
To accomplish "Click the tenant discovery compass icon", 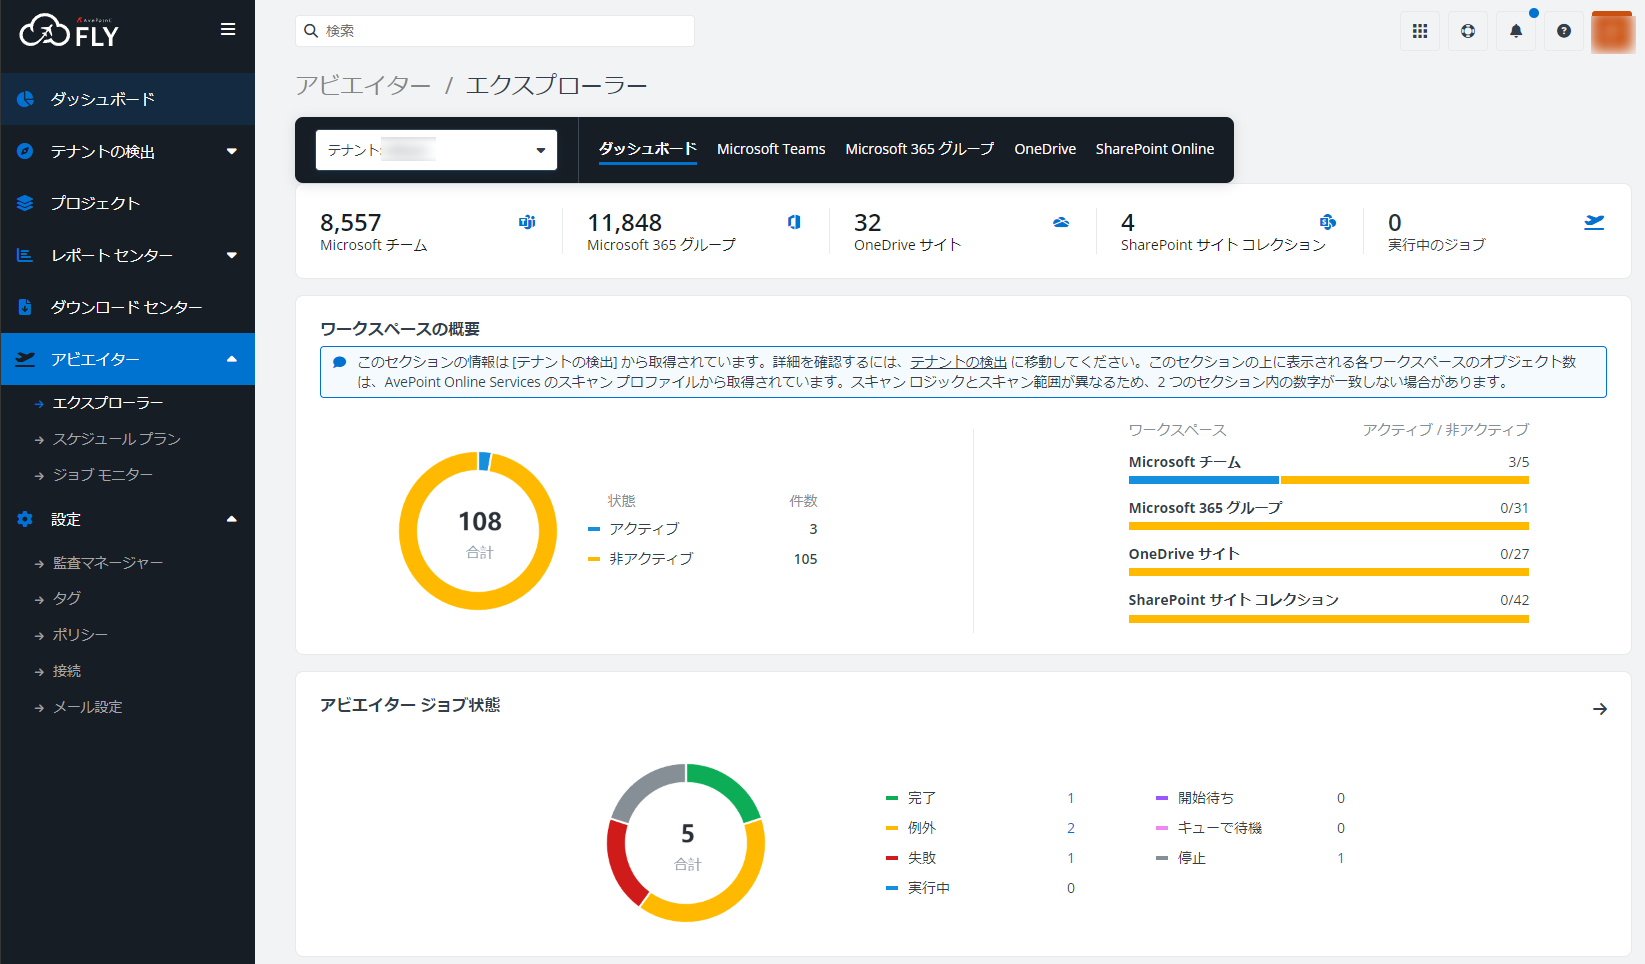I will 26,151.
